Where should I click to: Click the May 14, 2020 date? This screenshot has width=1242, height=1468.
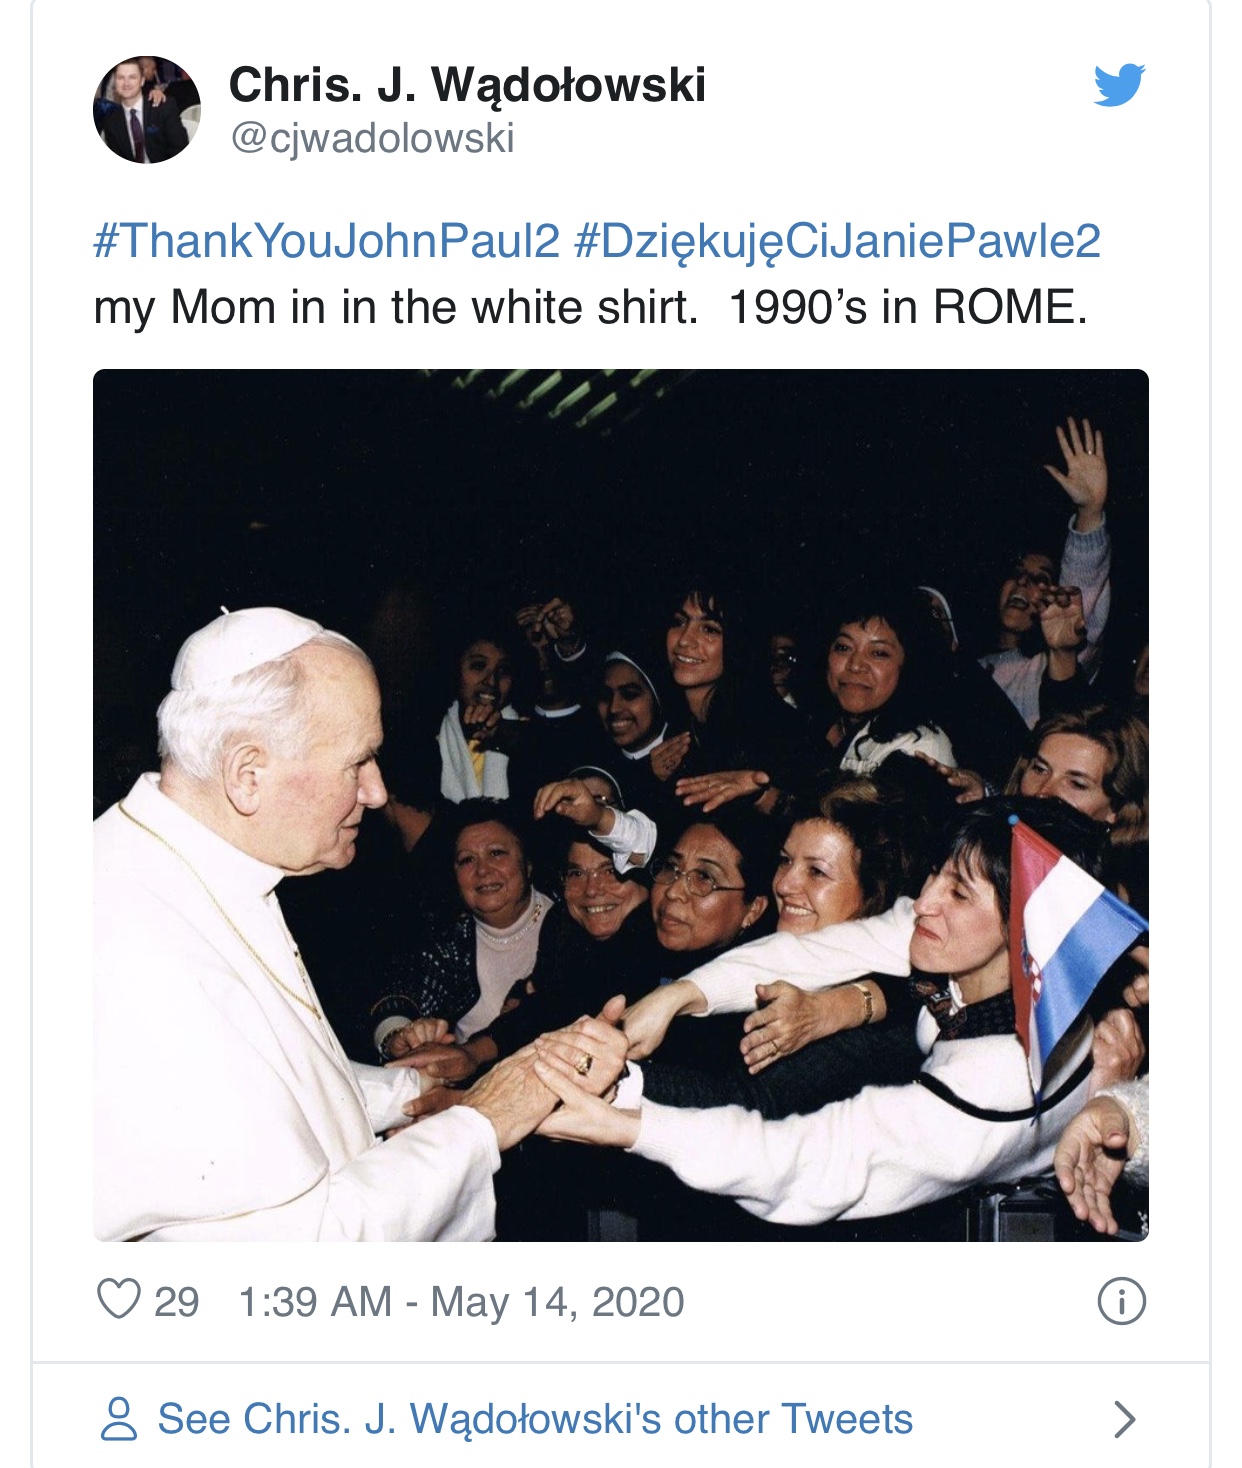(557, 1302)
